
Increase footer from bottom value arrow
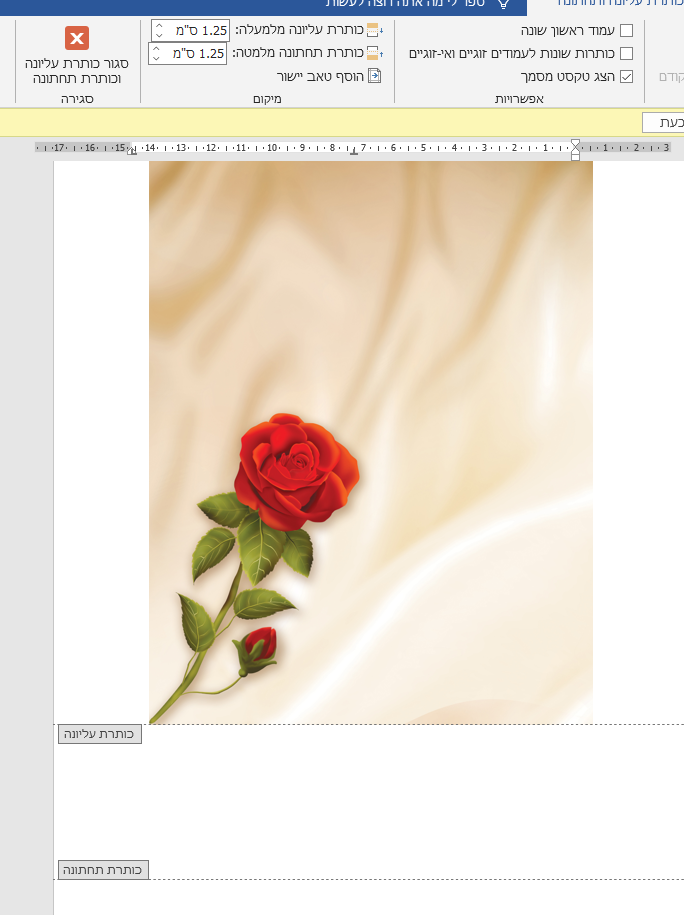click(156, 48)
